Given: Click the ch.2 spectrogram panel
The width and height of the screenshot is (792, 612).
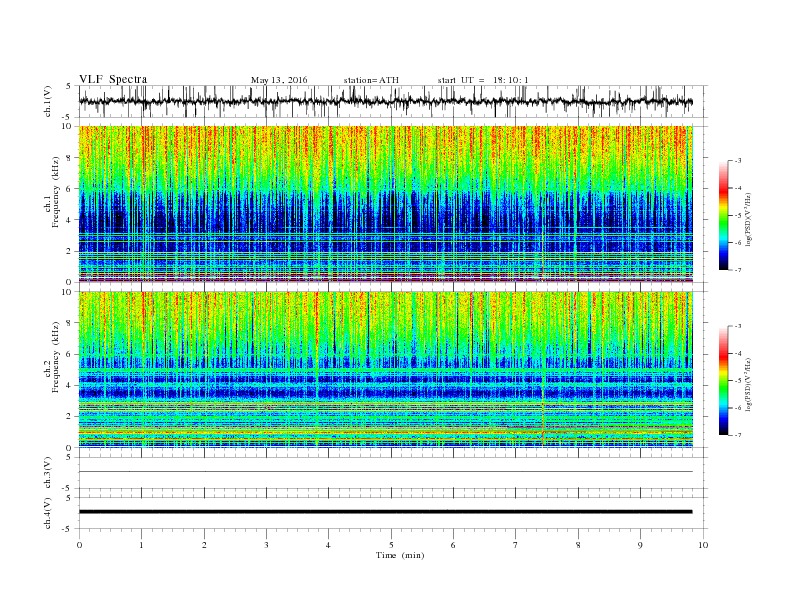Looking at the screenshot, I should pos(386,369).
